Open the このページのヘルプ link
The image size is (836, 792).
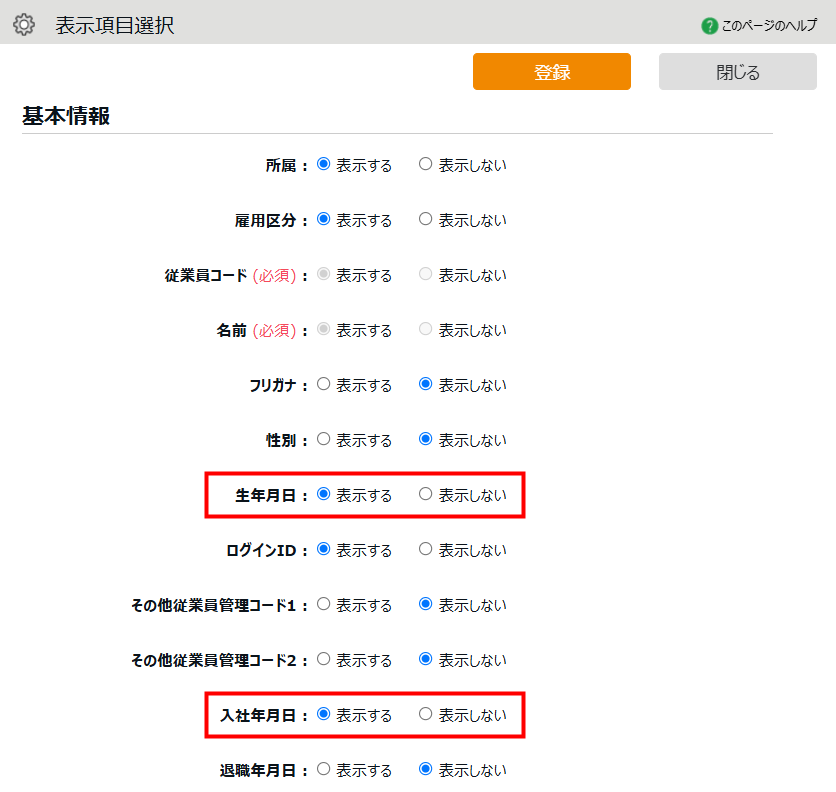[769, 26]
